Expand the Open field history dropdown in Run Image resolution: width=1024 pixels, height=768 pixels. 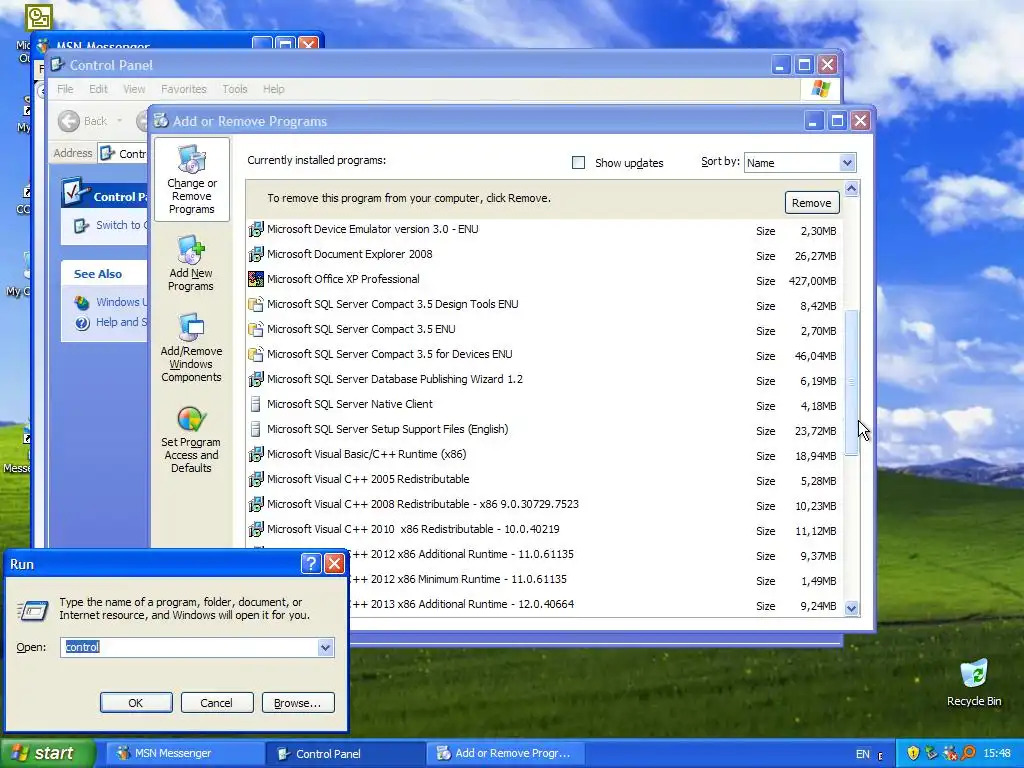coord(325,647)
